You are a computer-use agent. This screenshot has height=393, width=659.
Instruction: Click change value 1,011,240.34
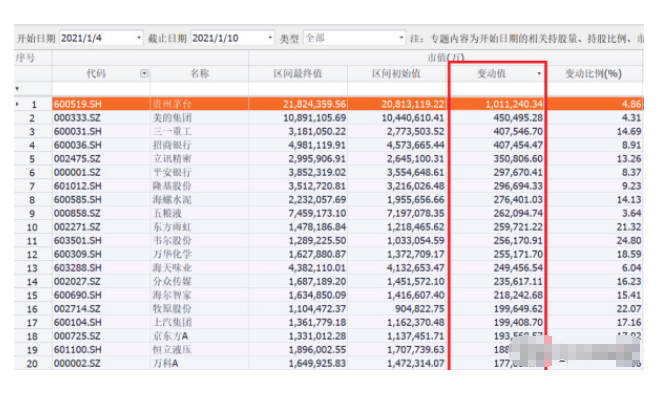pos(514,104)
